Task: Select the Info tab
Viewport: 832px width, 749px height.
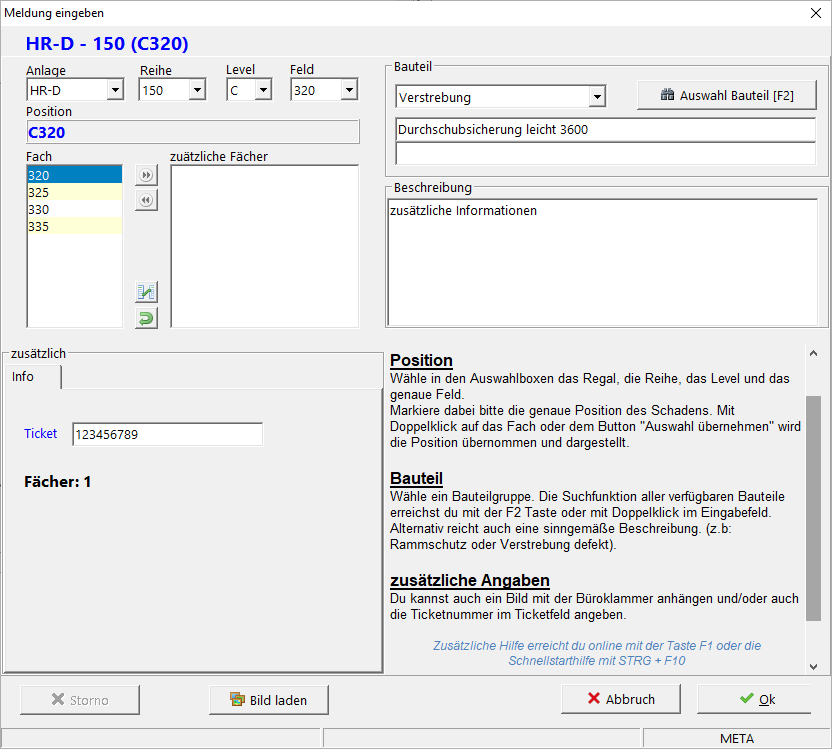Action: pos(24,377)
